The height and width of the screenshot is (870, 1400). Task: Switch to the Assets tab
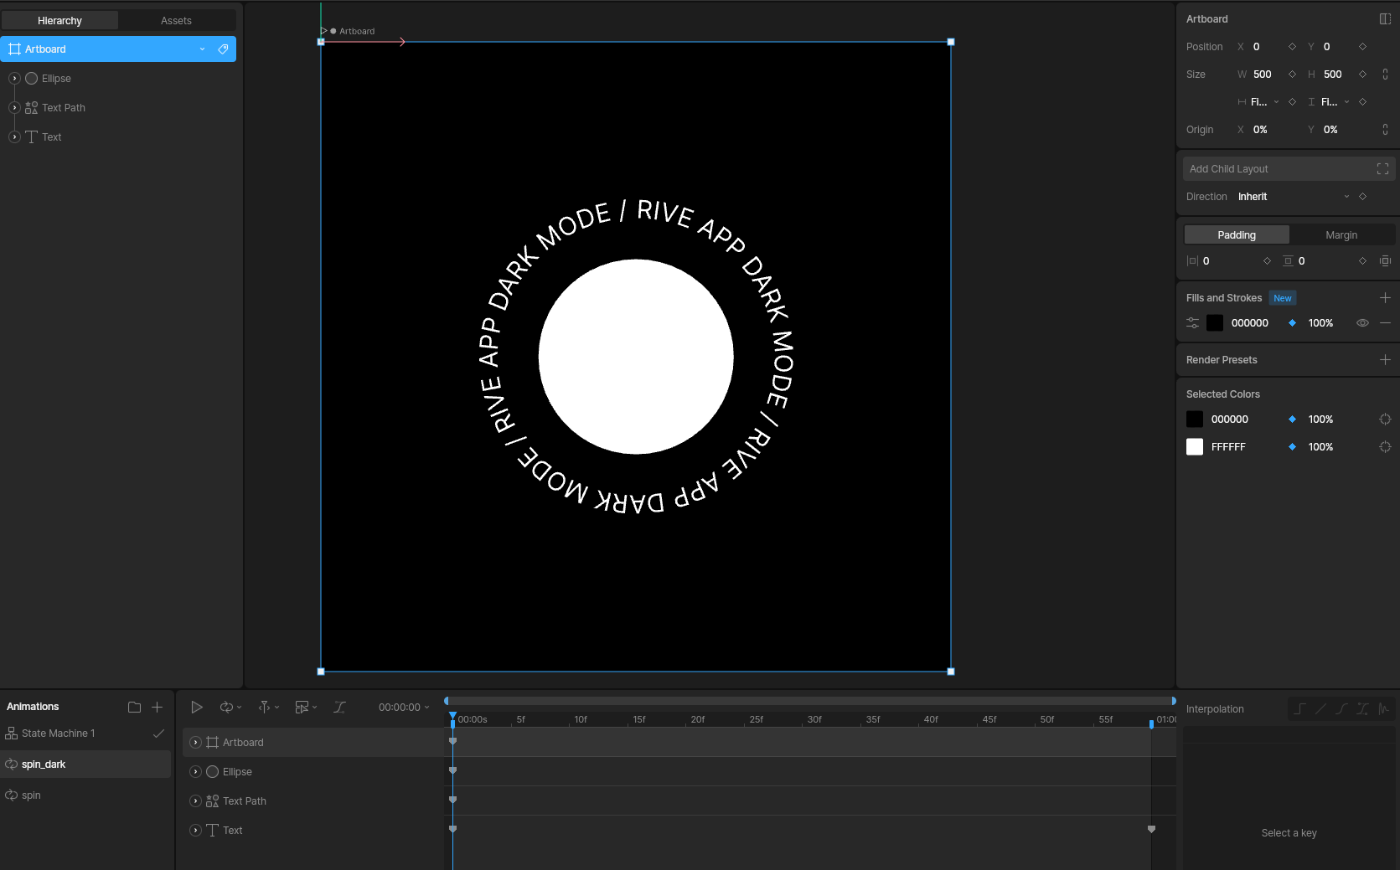tap(176, 20)
